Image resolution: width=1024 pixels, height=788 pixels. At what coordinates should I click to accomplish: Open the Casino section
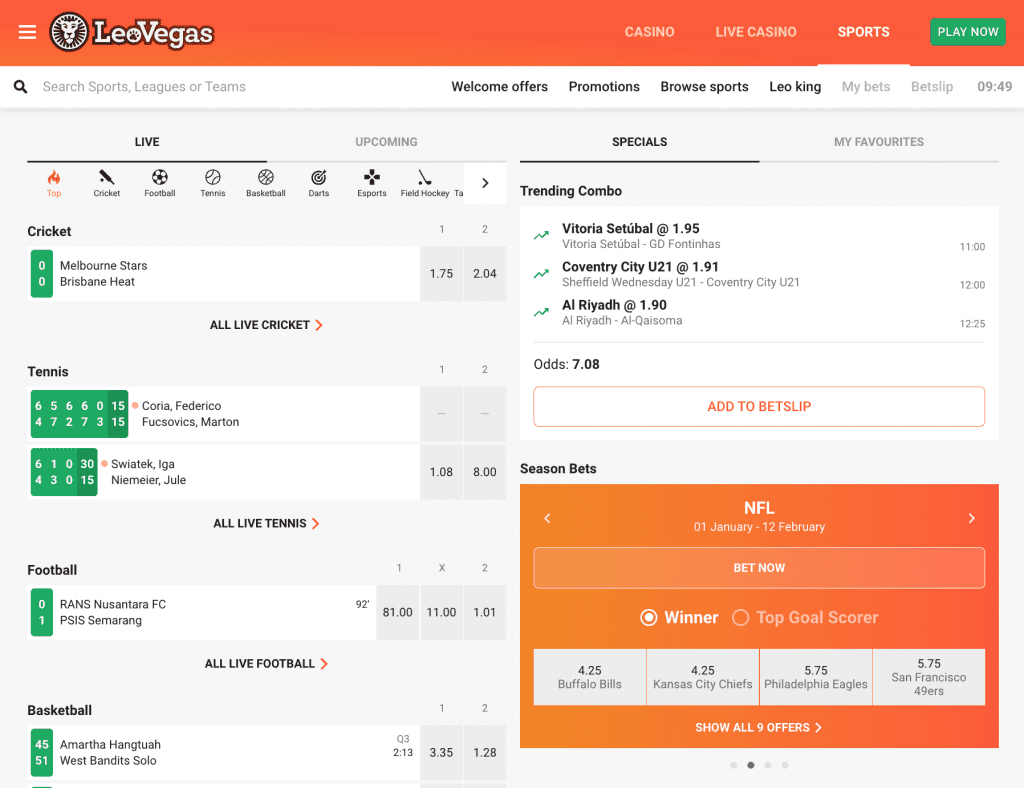tap(649, 32)
